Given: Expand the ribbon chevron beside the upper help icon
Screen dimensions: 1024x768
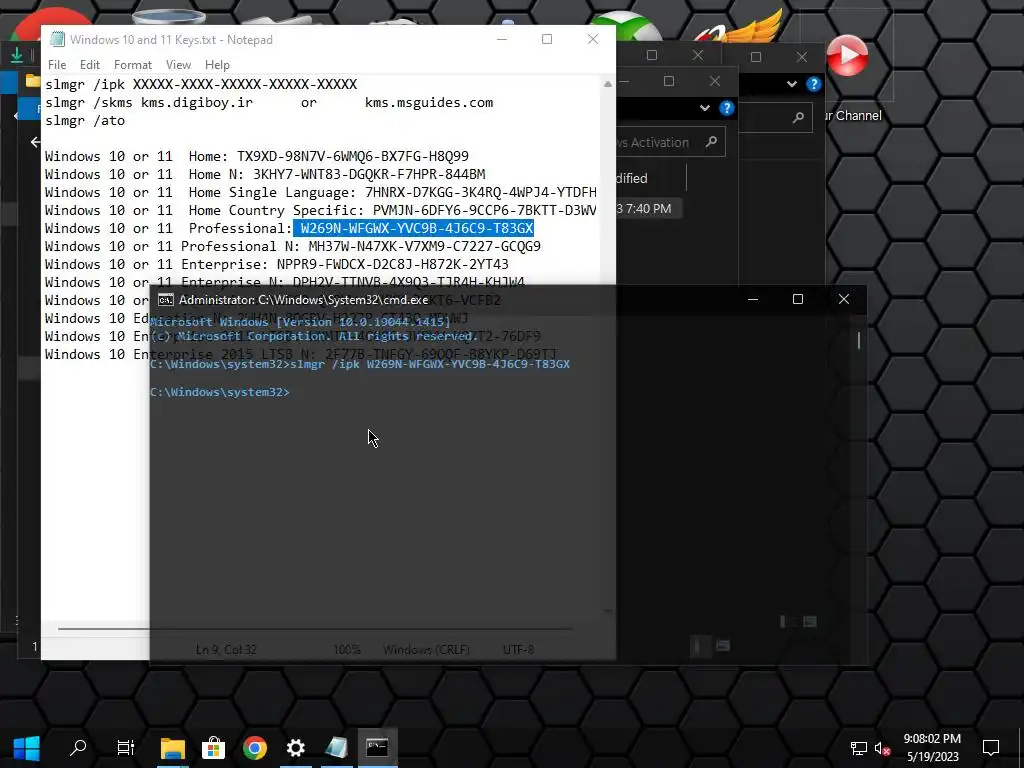Looking at the screenshot, I should coord(792,84).
